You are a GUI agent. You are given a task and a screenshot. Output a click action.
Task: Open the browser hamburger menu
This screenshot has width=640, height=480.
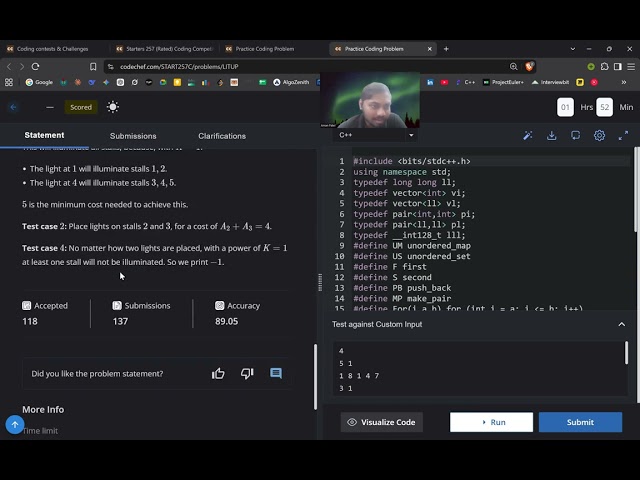(631, 67)
